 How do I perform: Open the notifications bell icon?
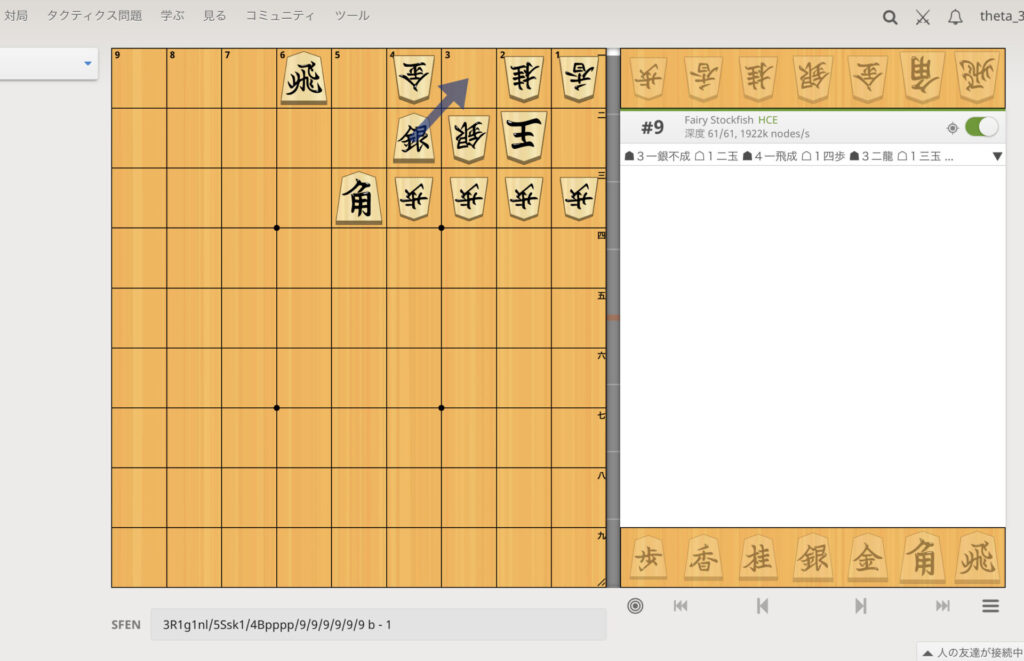click(955, 17)
